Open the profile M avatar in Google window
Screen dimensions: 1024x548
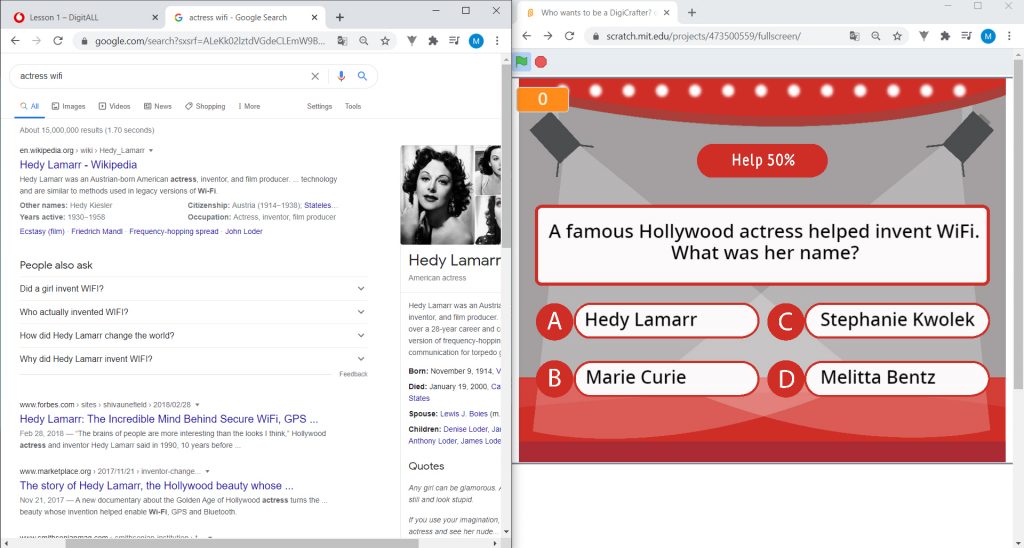coord(476,40)
